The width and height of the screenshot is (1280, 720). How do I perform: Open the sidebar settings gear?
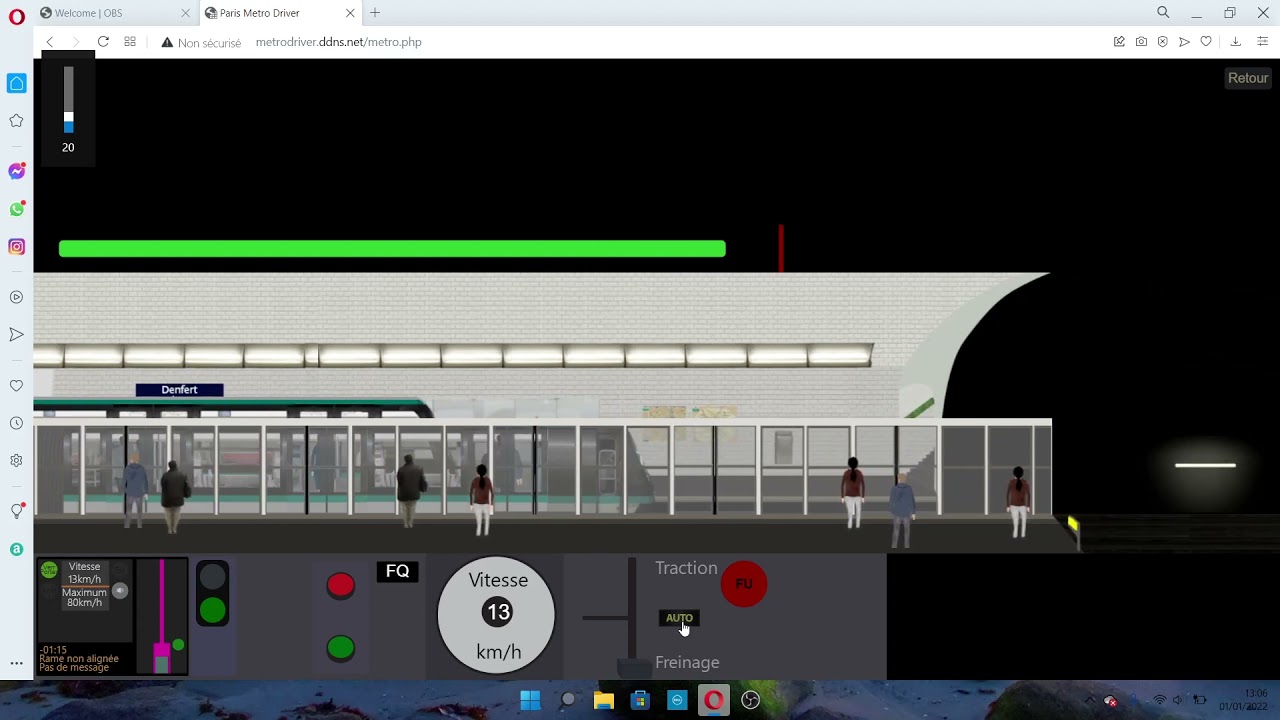(x=17, y=461)
